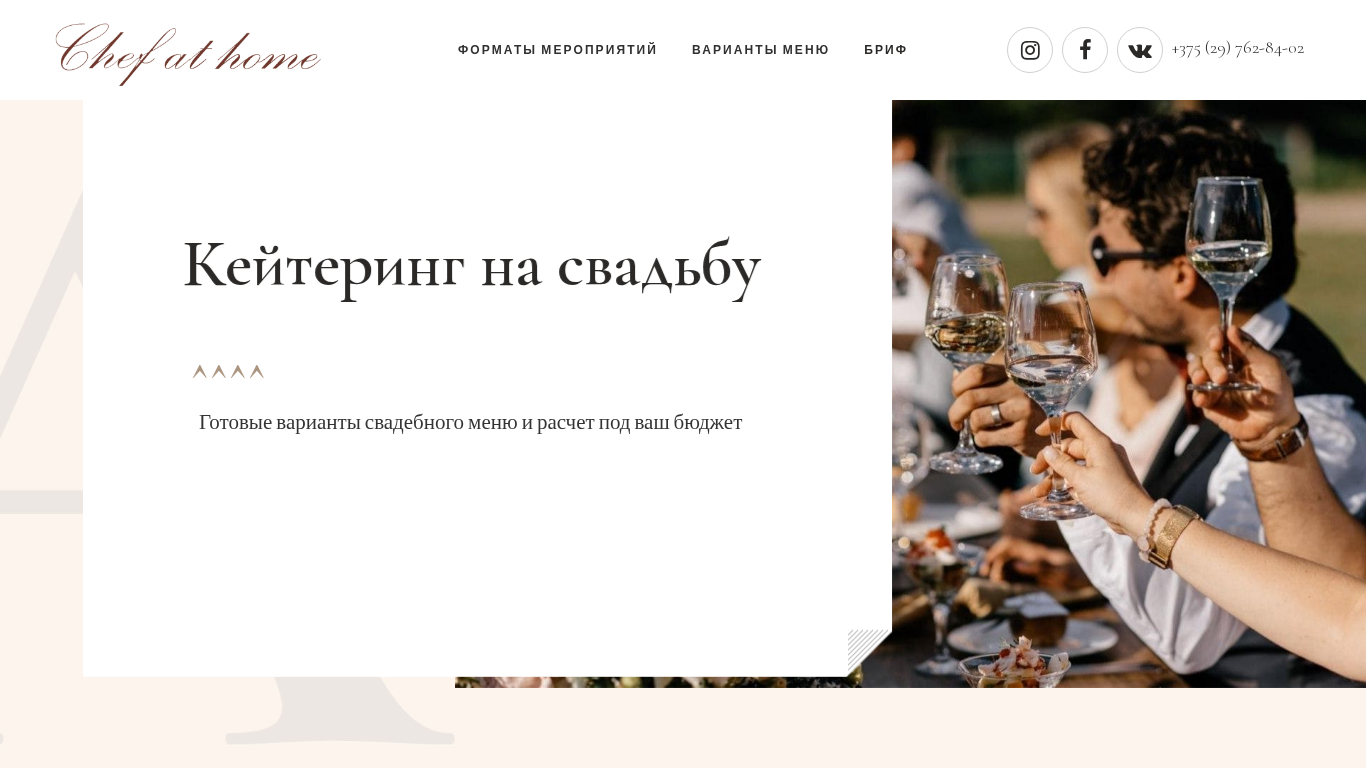Open the VK social network icon

point(1140,50)
